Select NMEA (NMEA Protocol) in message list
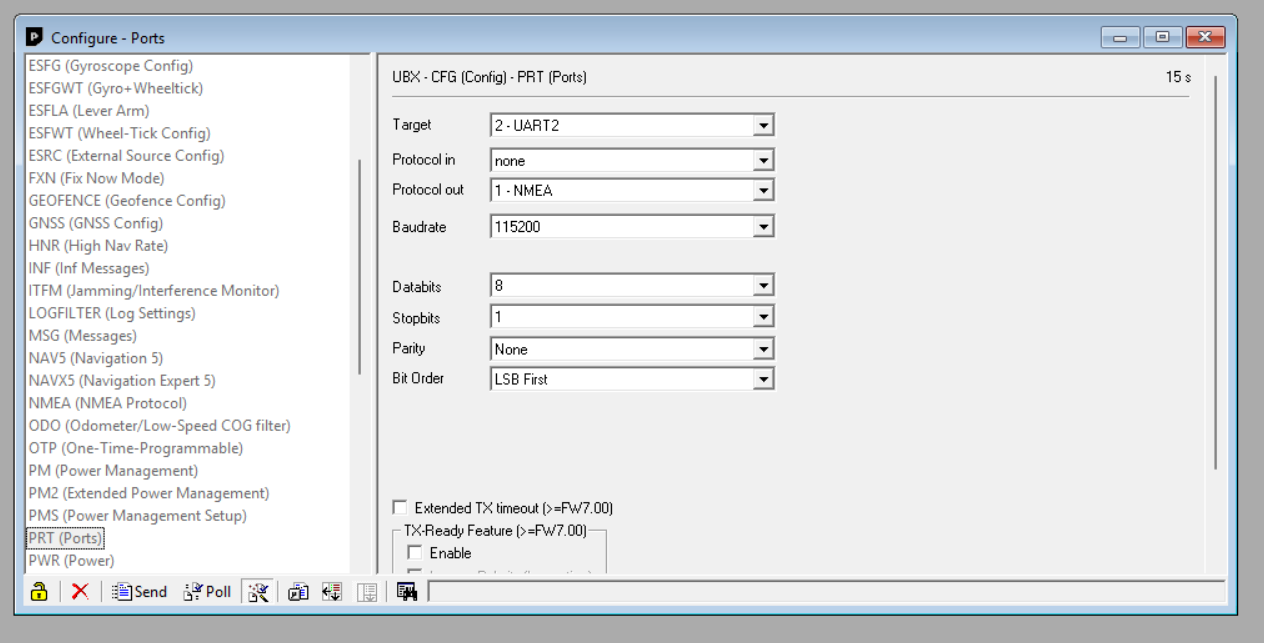 pos(107,403)
